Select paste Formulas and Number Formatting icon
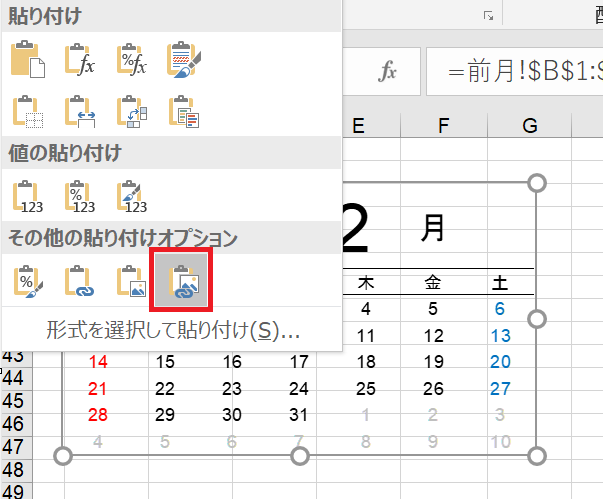Viewport: 603px width, 499px height. tap(131, 62)
